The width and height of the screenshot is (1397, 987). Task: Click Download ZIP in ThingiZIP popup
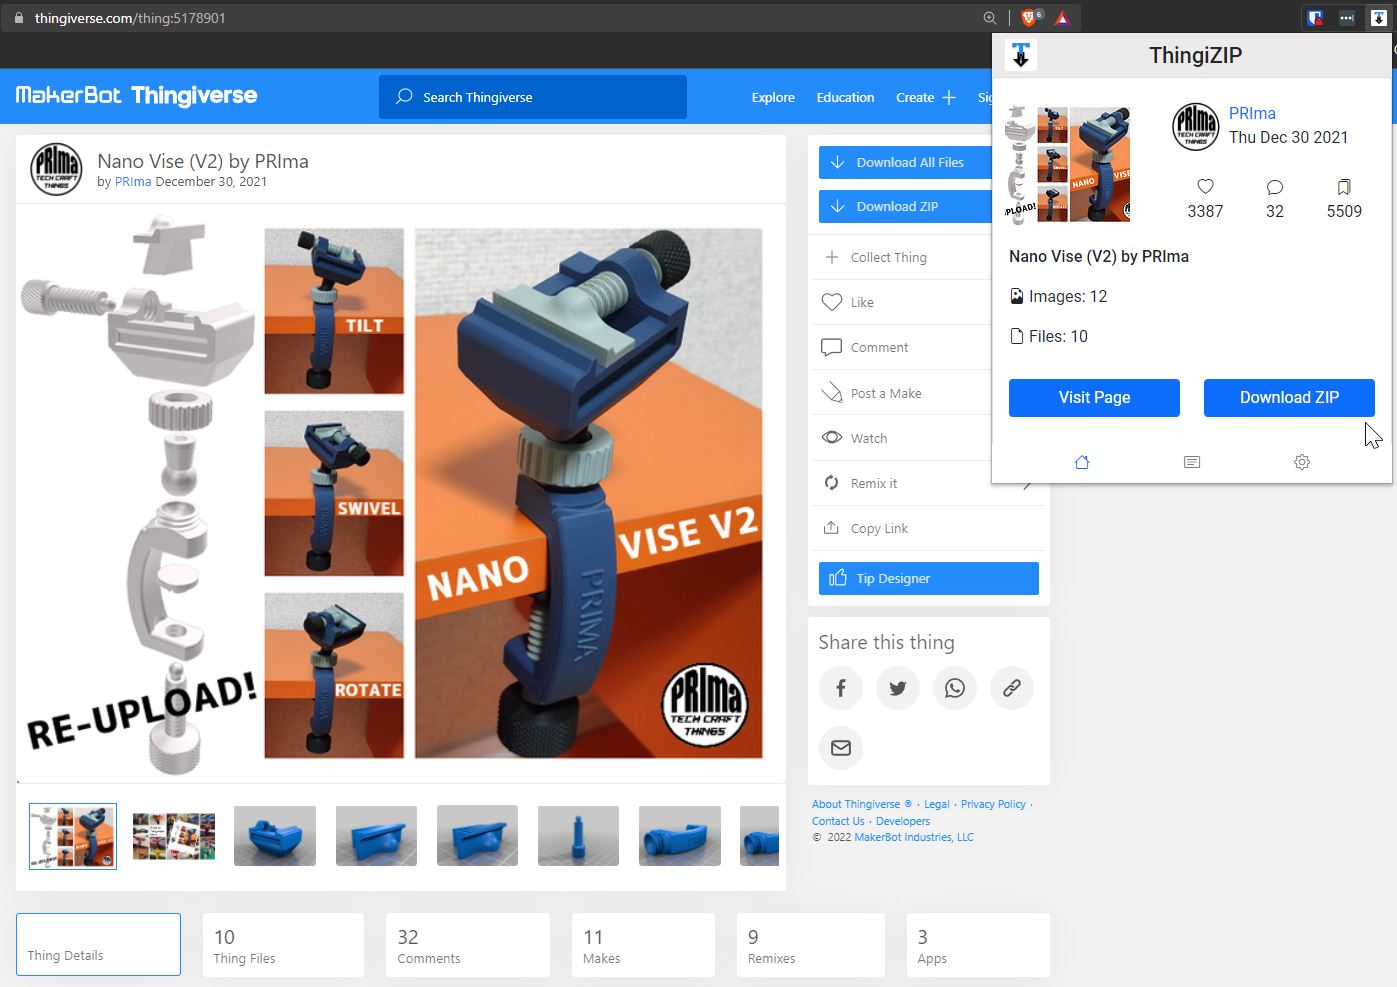(1289, 397)
